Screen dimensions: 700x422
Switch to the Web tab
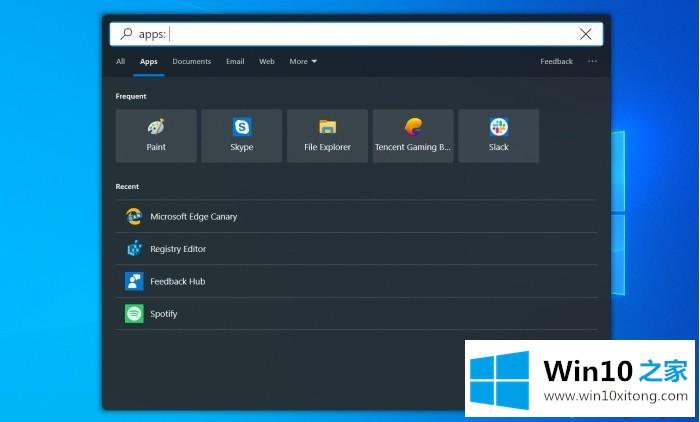[267, 61]
